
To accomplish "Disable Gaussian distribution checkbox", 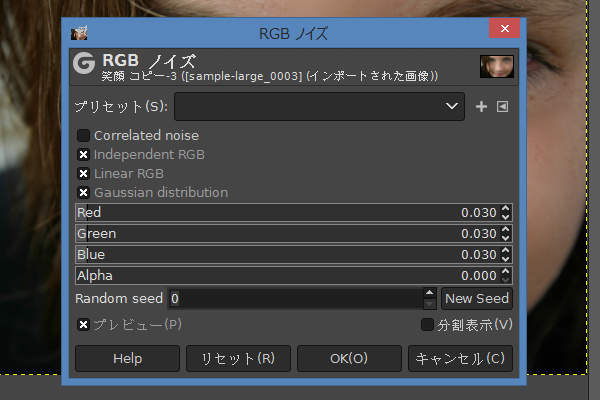I will pyautogui.click(x=83, y=192).
